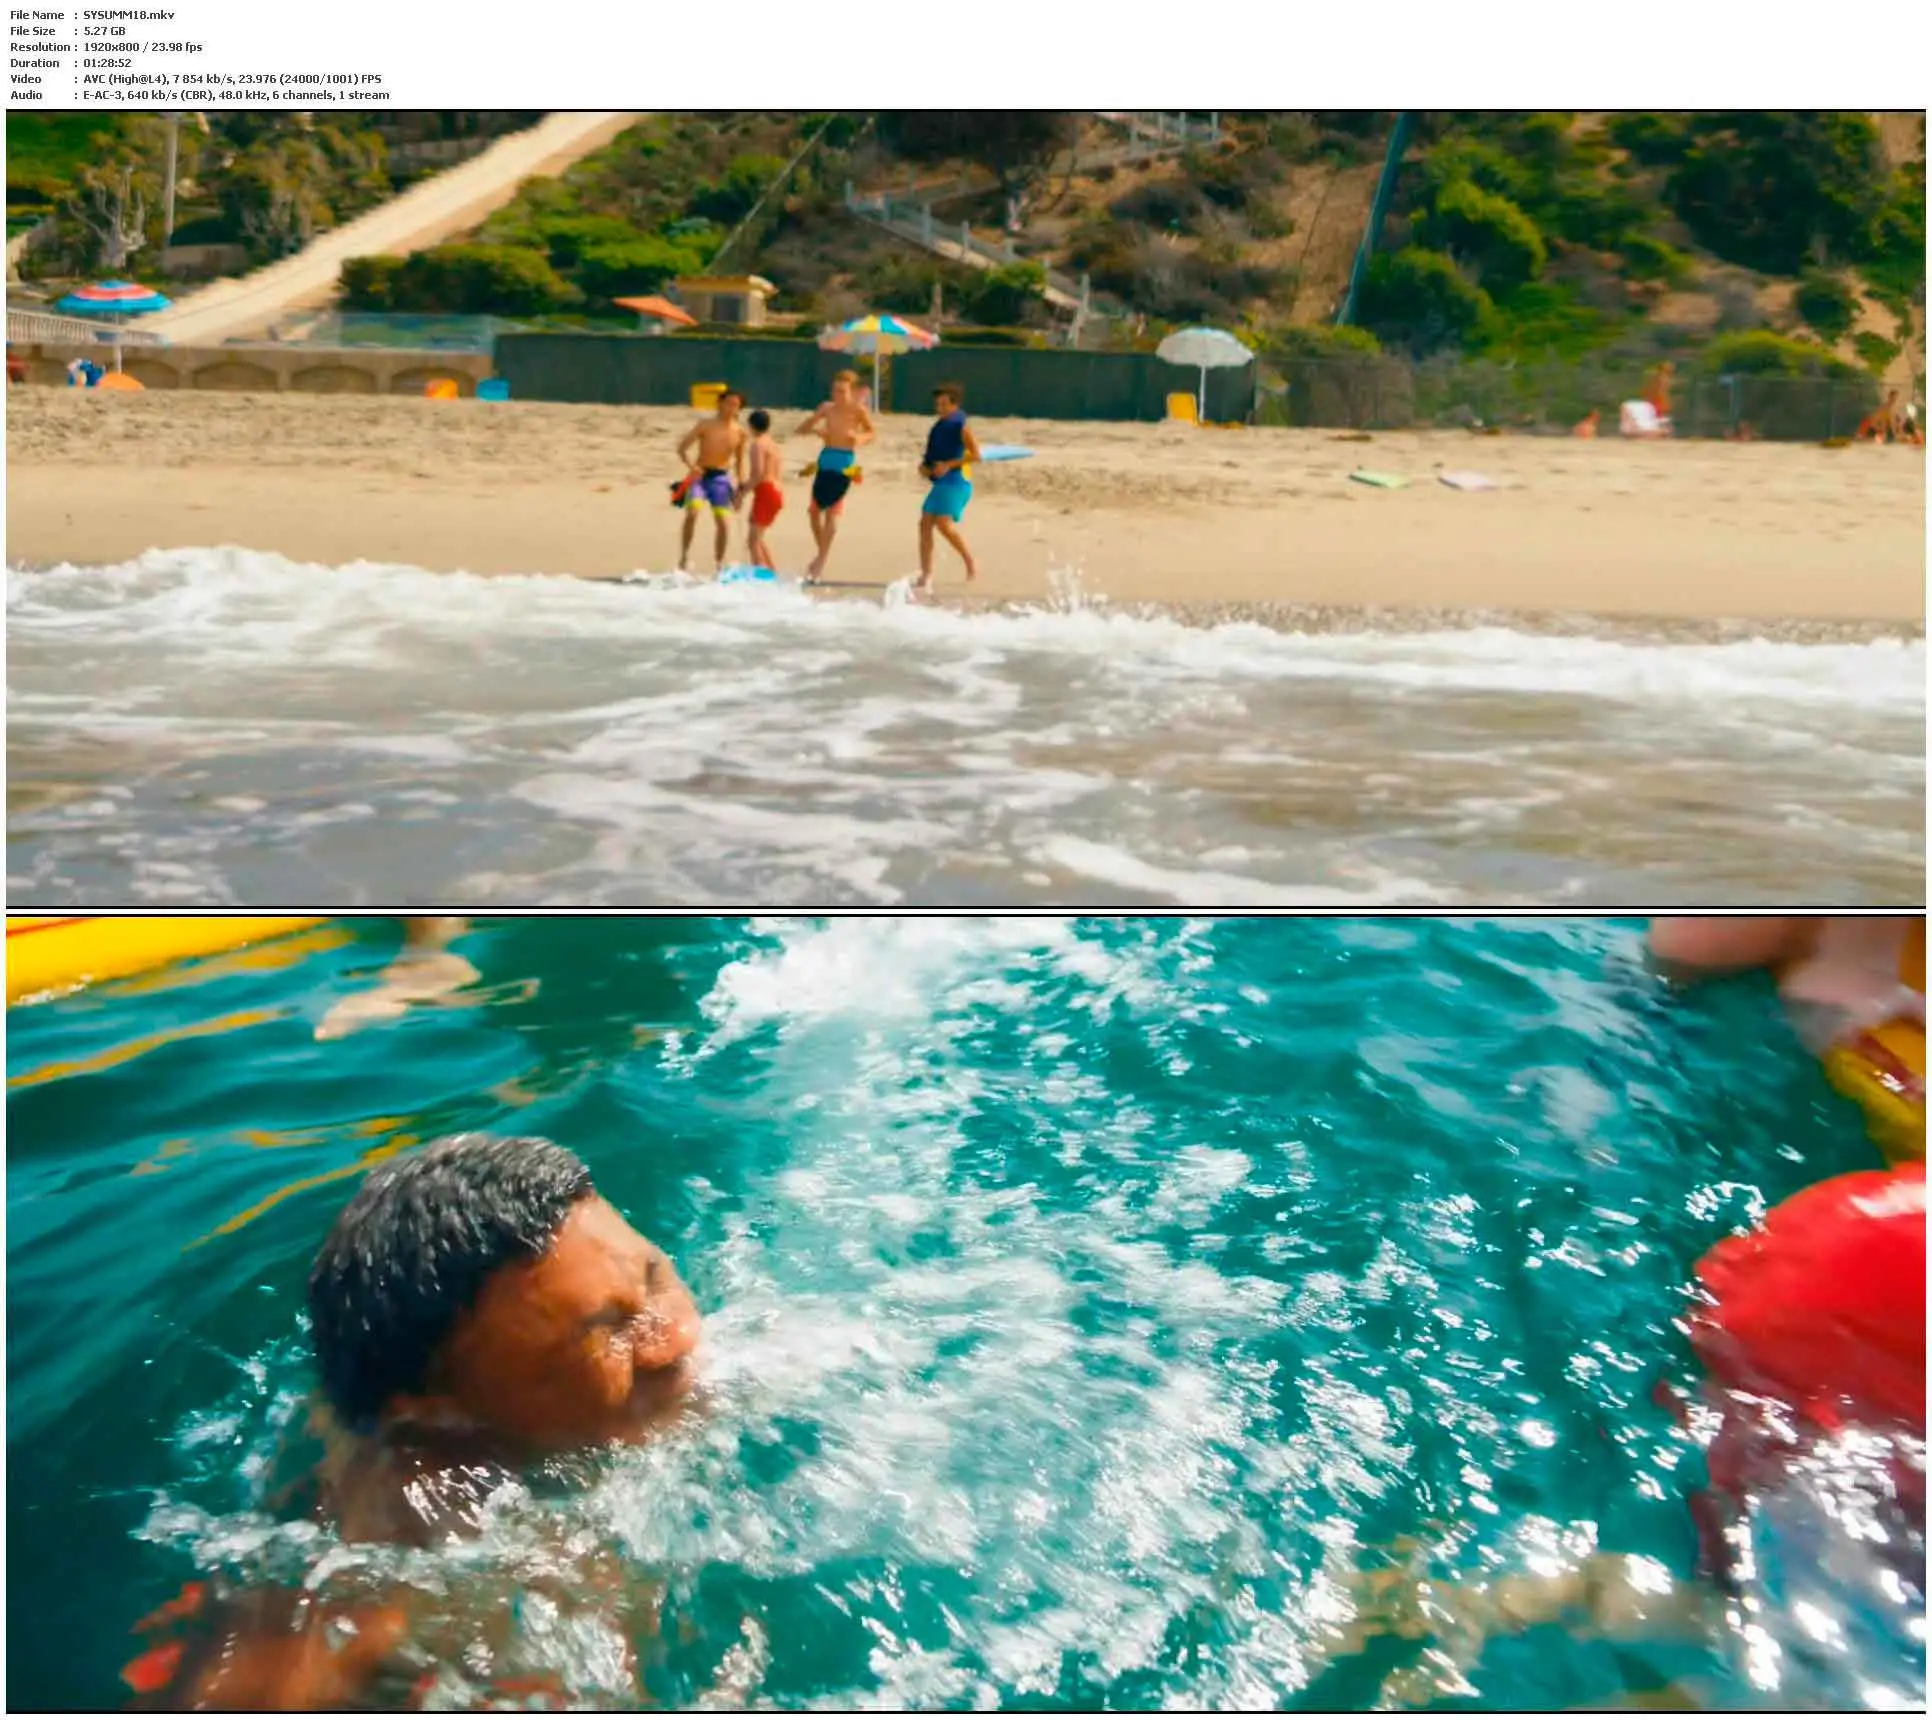Select the file size value 5.27 GB

[x=104, y=31]
